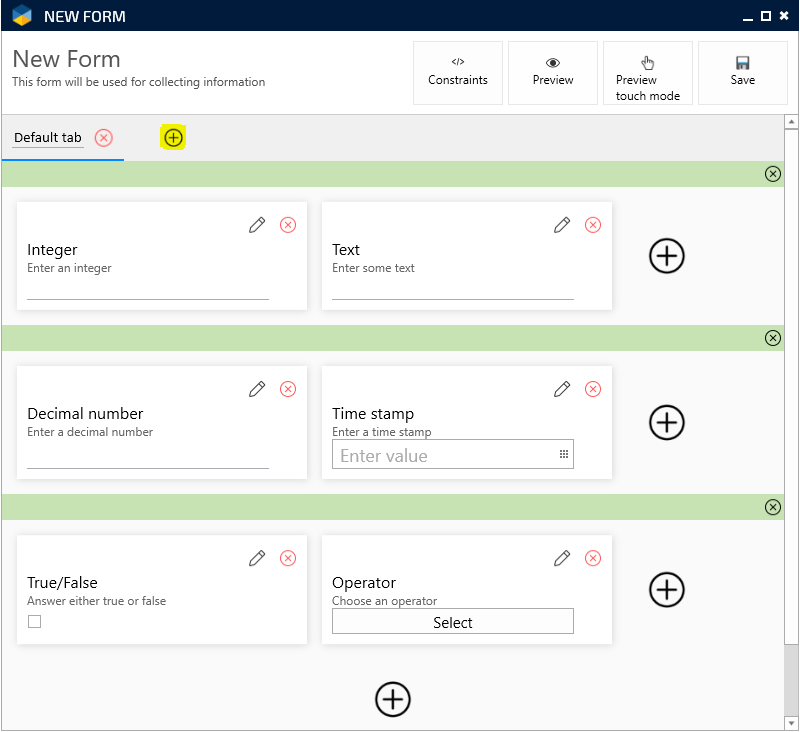Check the True/False checkbox
Screen dimensions: 800x732
pos(35,622)
